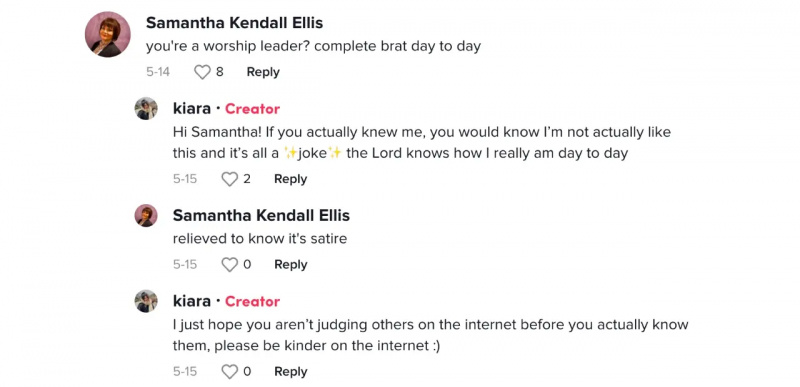
Task: Reply to kiara's 'judging others' comment
Action: pyautogui.click(x=290, y=372)
